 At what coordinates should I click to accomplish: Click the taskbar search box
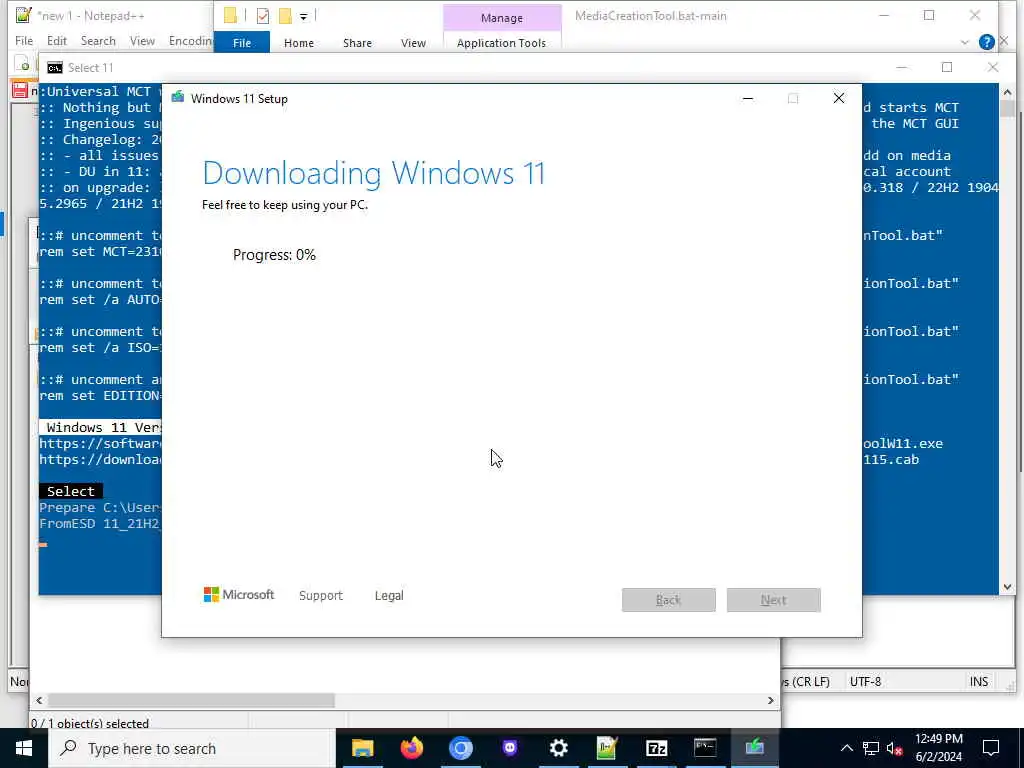[x=193, y=748]
